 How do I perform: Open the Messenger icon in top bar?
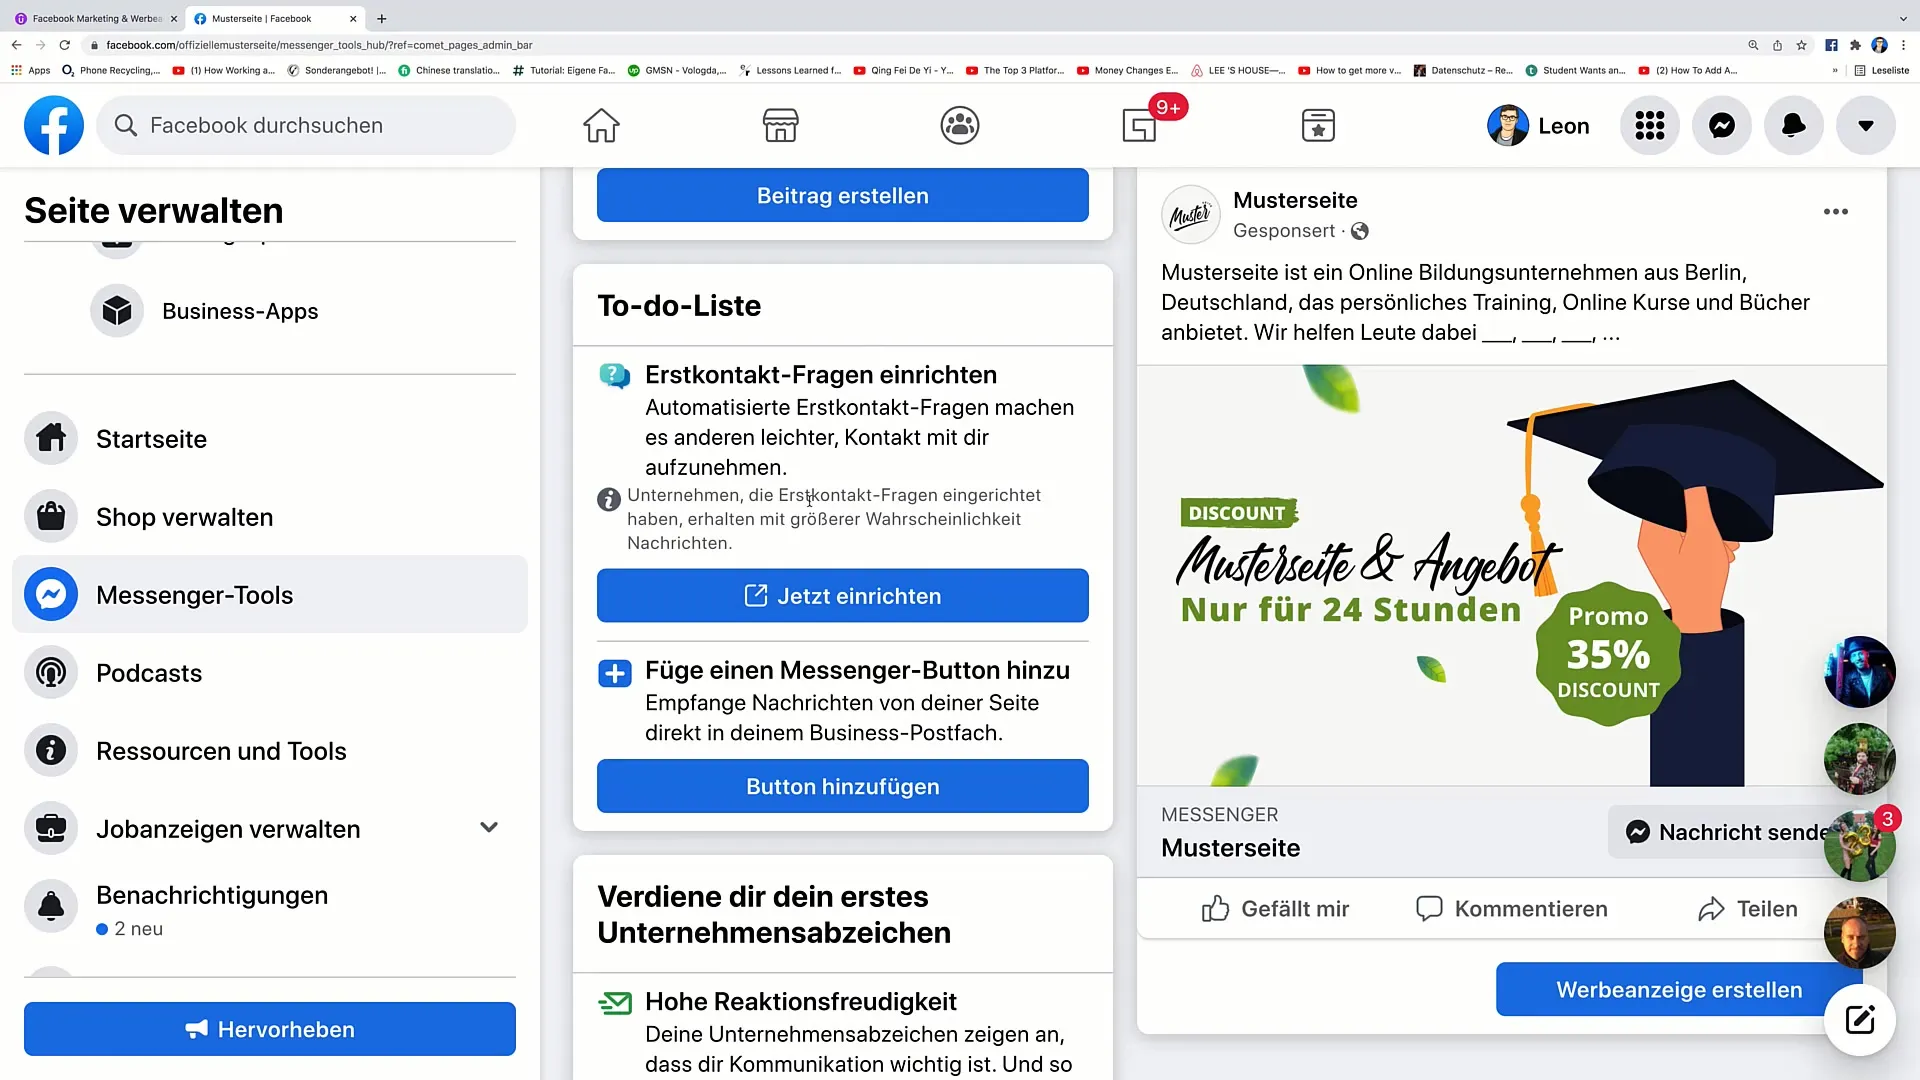click(x=1722, y=125)
